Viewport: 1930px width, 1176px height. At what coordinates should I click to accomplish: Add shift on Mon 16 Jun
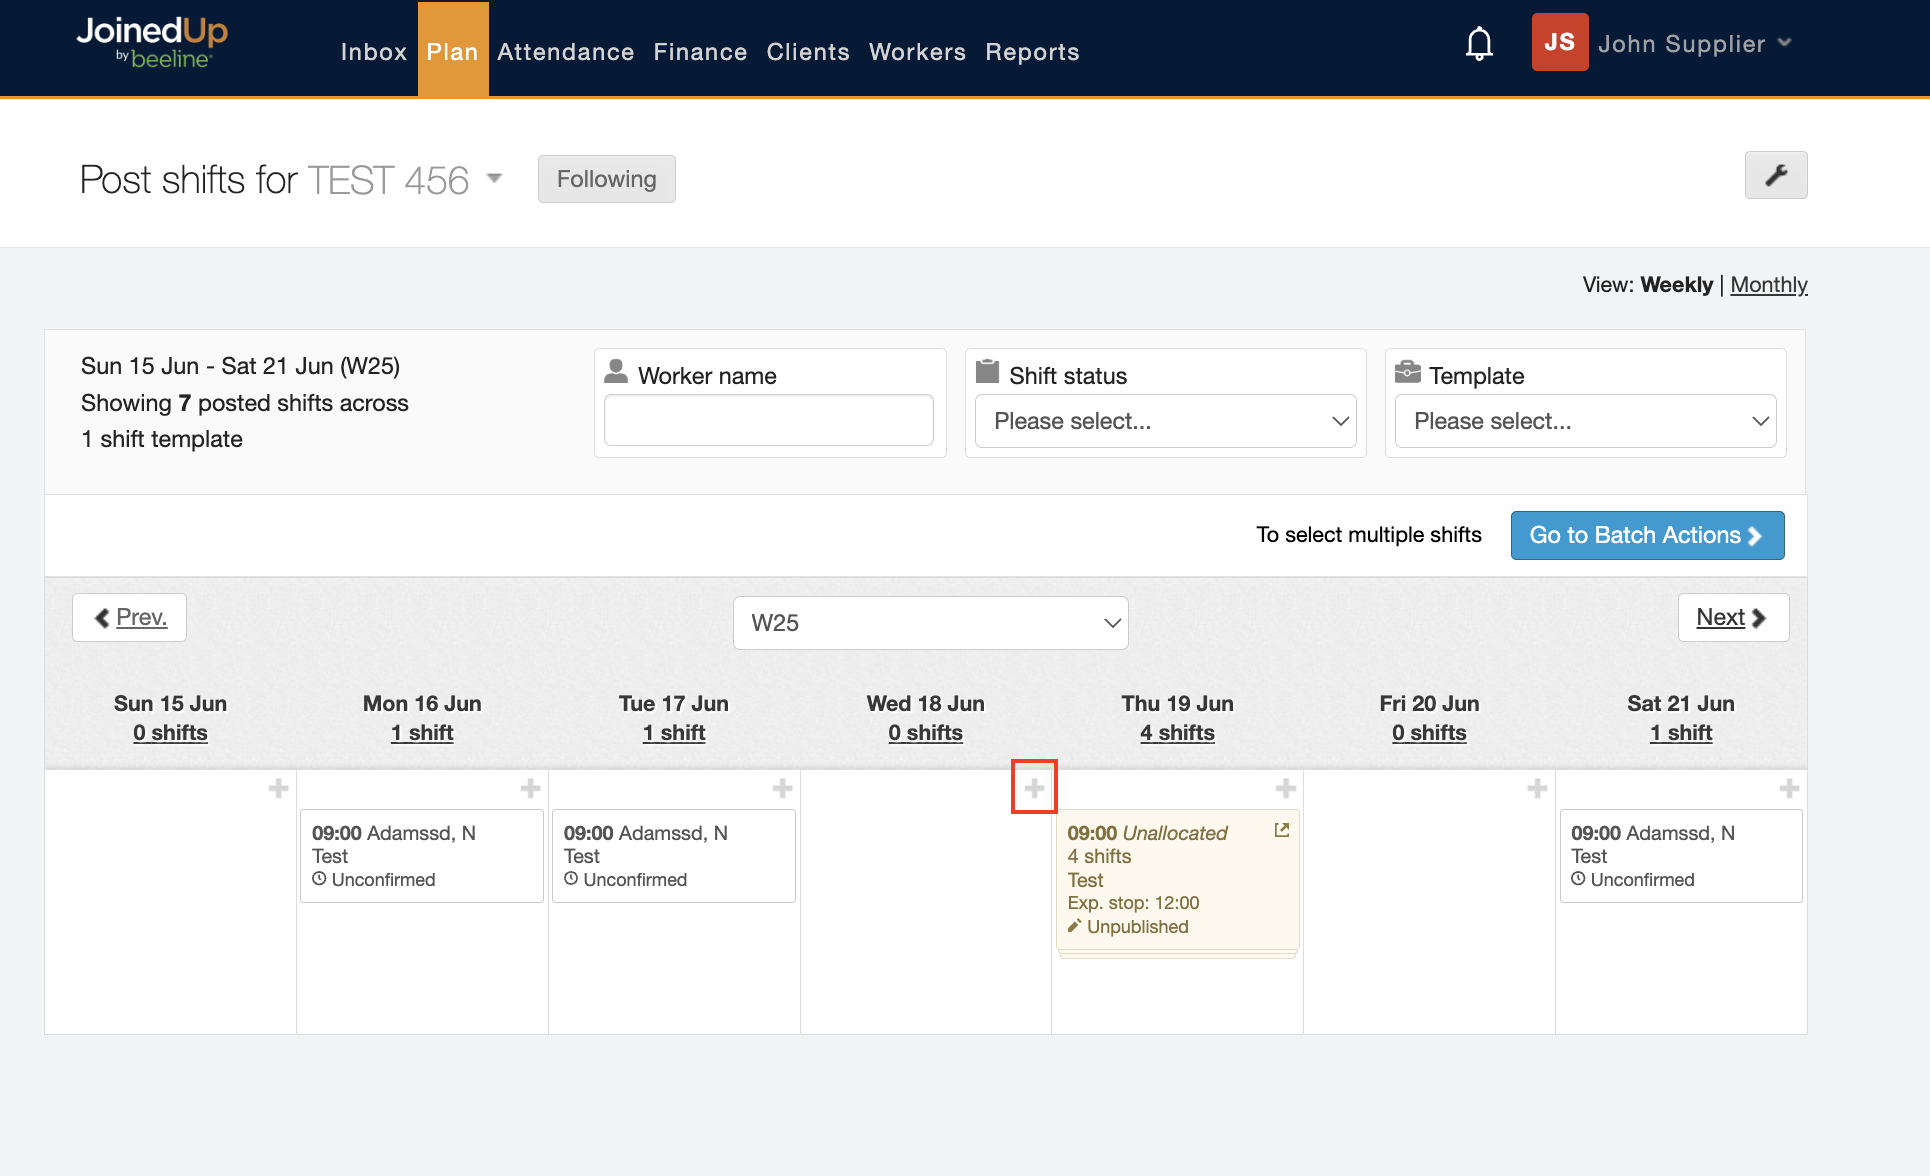[530, 788]
